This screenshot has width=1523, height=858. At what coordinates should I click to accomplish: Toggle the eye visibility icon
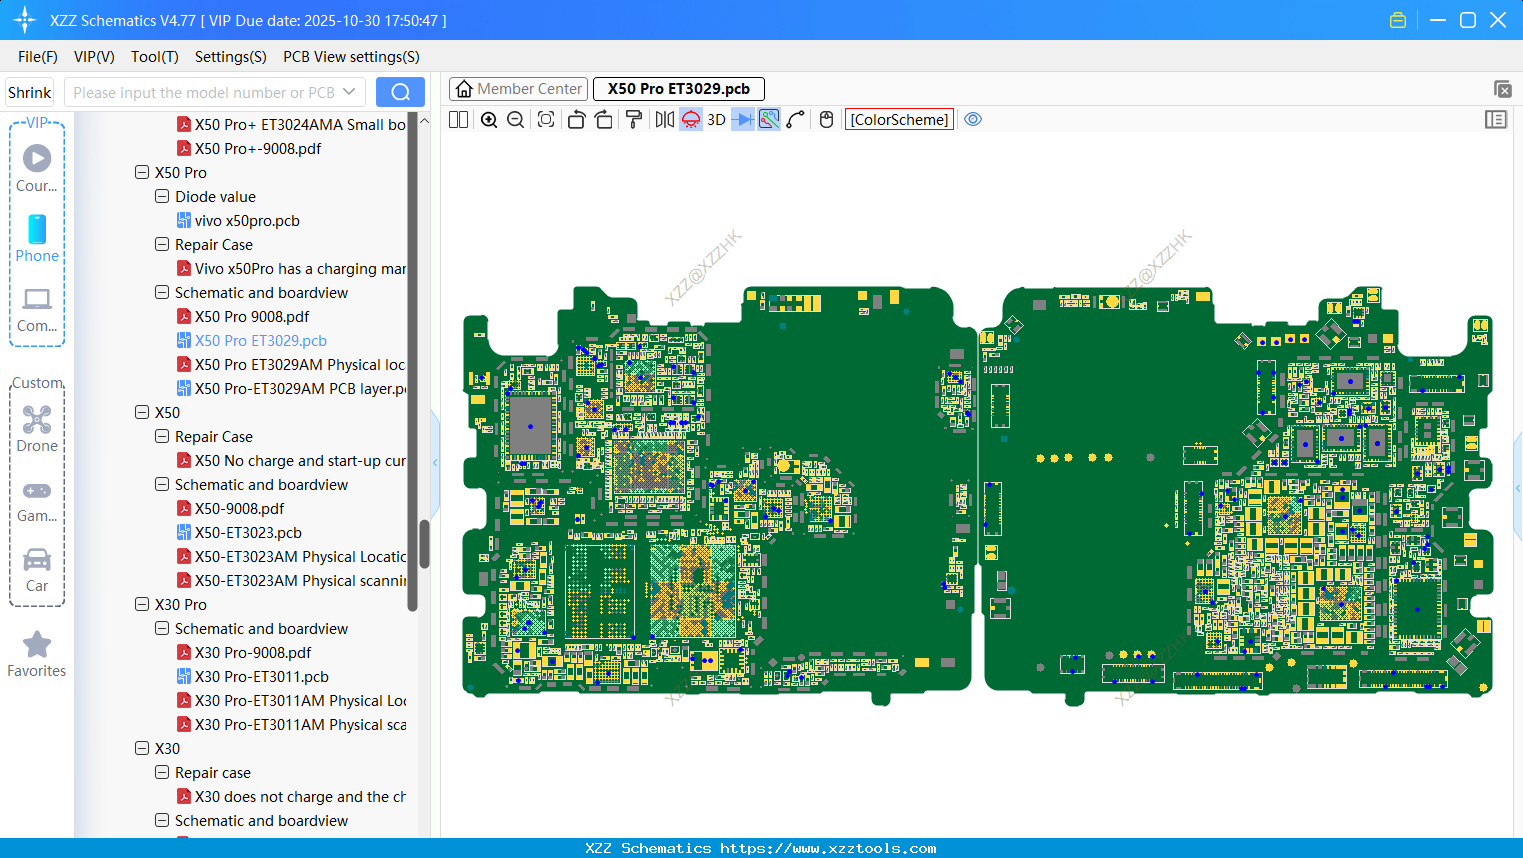click(x=973, y=120)
